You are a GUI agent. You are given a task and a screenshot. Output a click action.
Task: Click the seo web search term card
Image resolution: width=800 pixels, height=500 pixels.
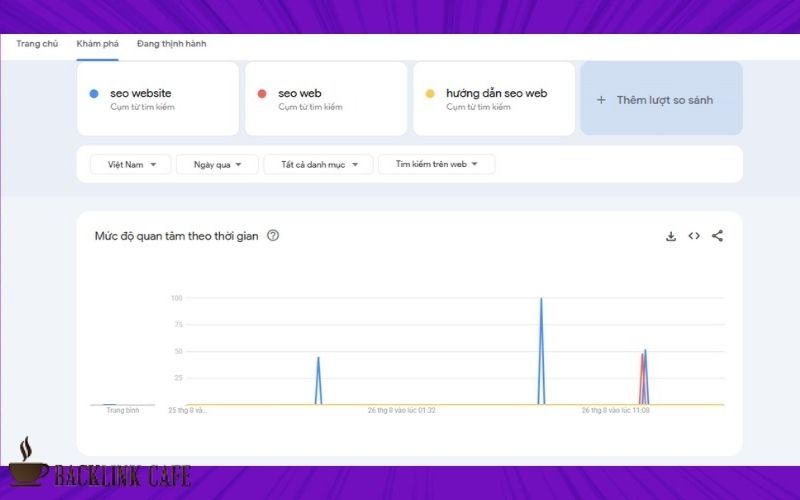click(x=326, y=98)
